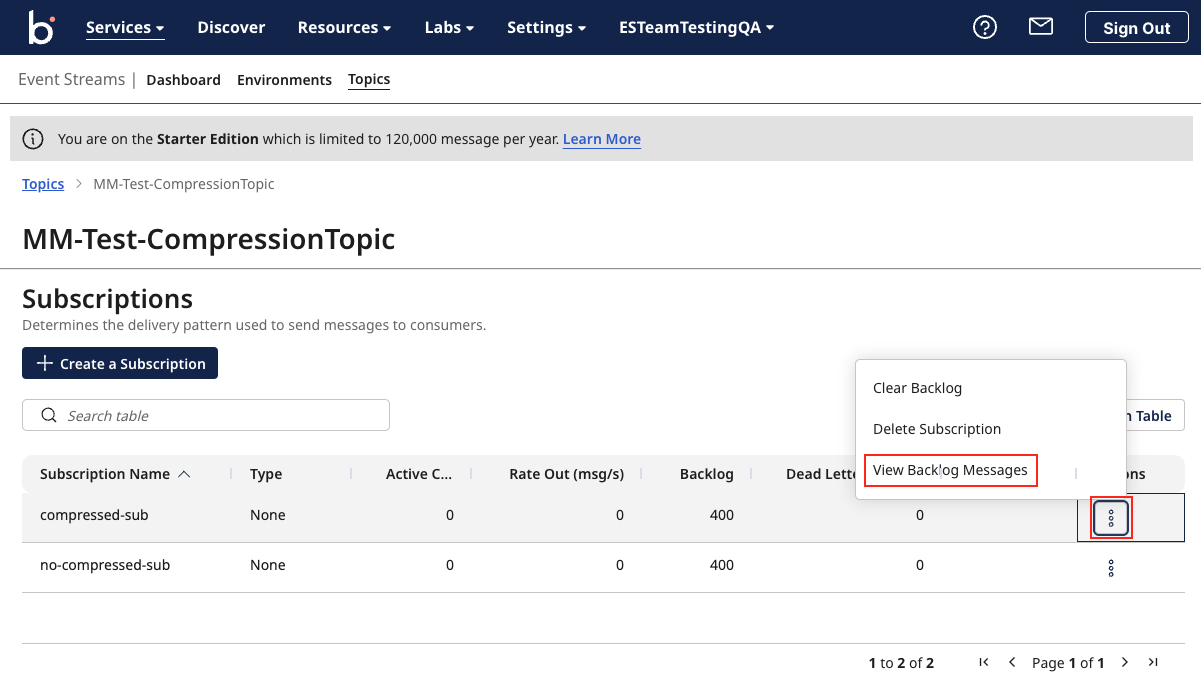This screenshot has width=1201, height=680.
Task: Click the Create a Subscription button
Action: click(120, 364)
